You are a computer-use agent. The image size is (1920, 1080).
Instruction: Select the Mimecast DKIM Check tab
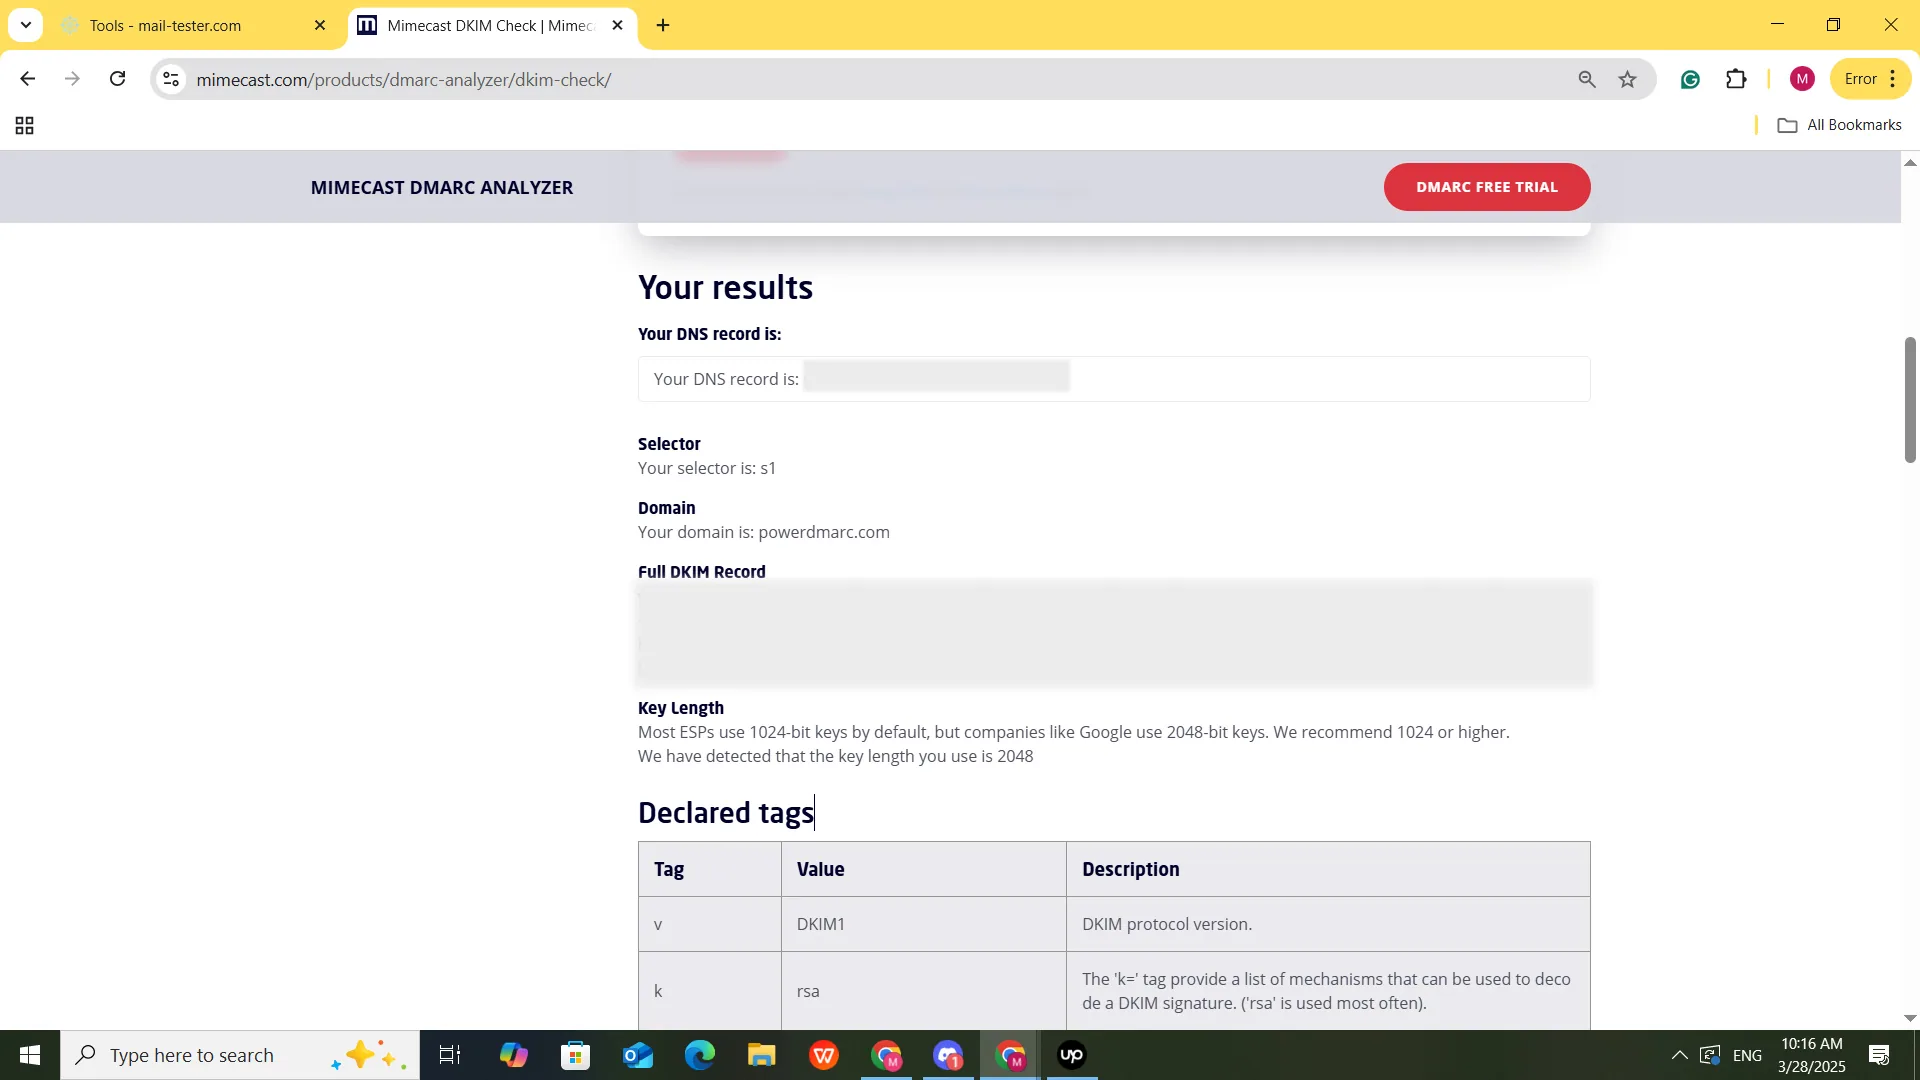490,26
